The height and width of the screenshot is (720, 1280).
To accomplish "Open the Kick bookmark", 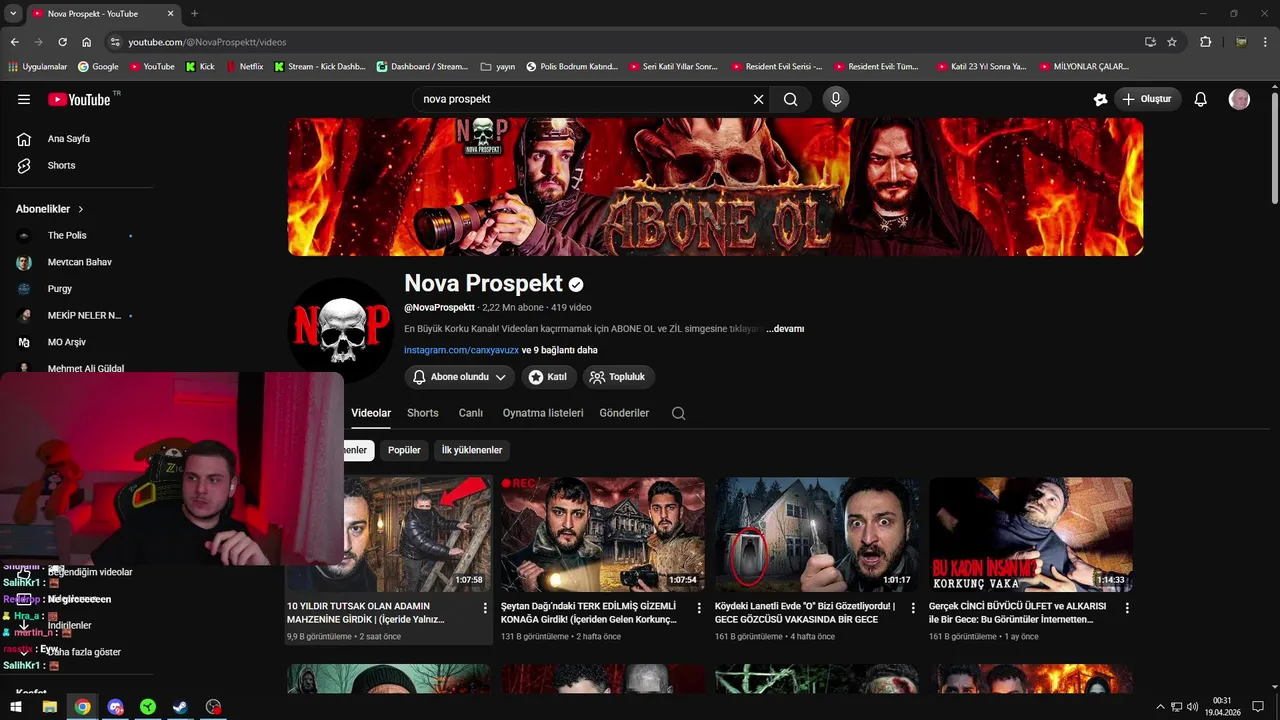I will click(x=200, y=67).
